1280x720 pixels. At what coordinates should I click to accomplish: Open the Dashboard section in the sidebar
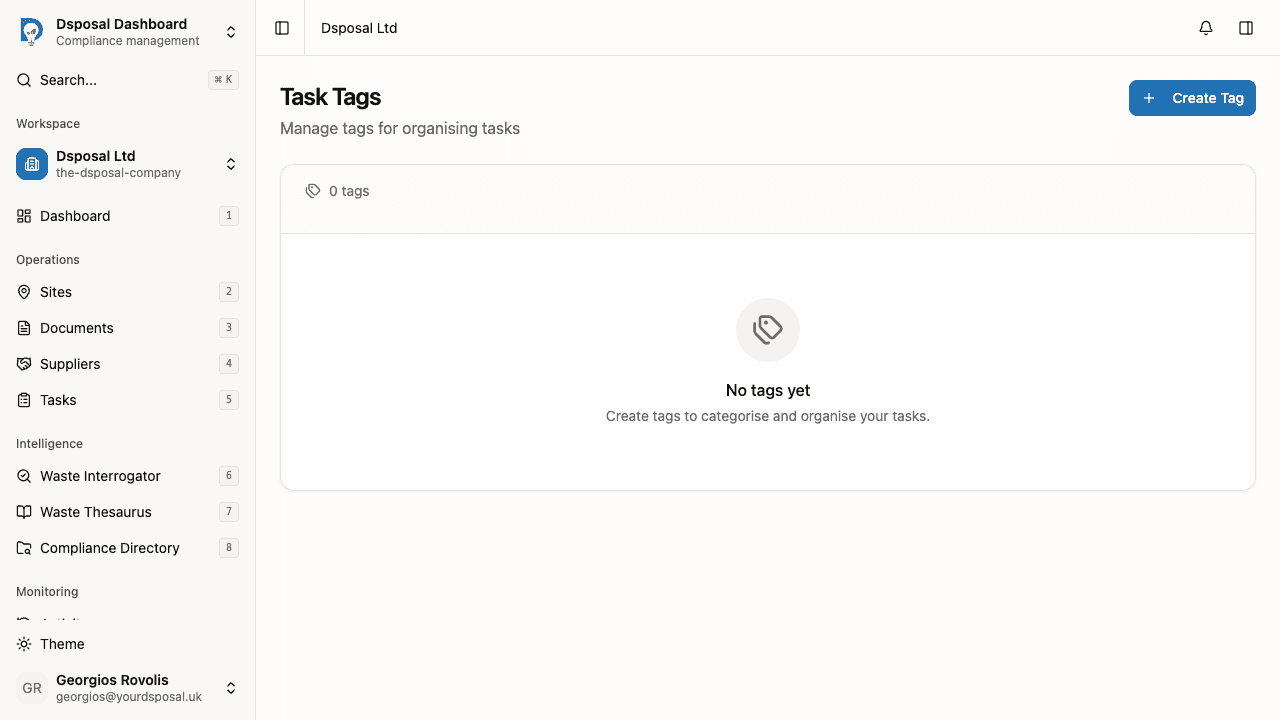point(75,216)
